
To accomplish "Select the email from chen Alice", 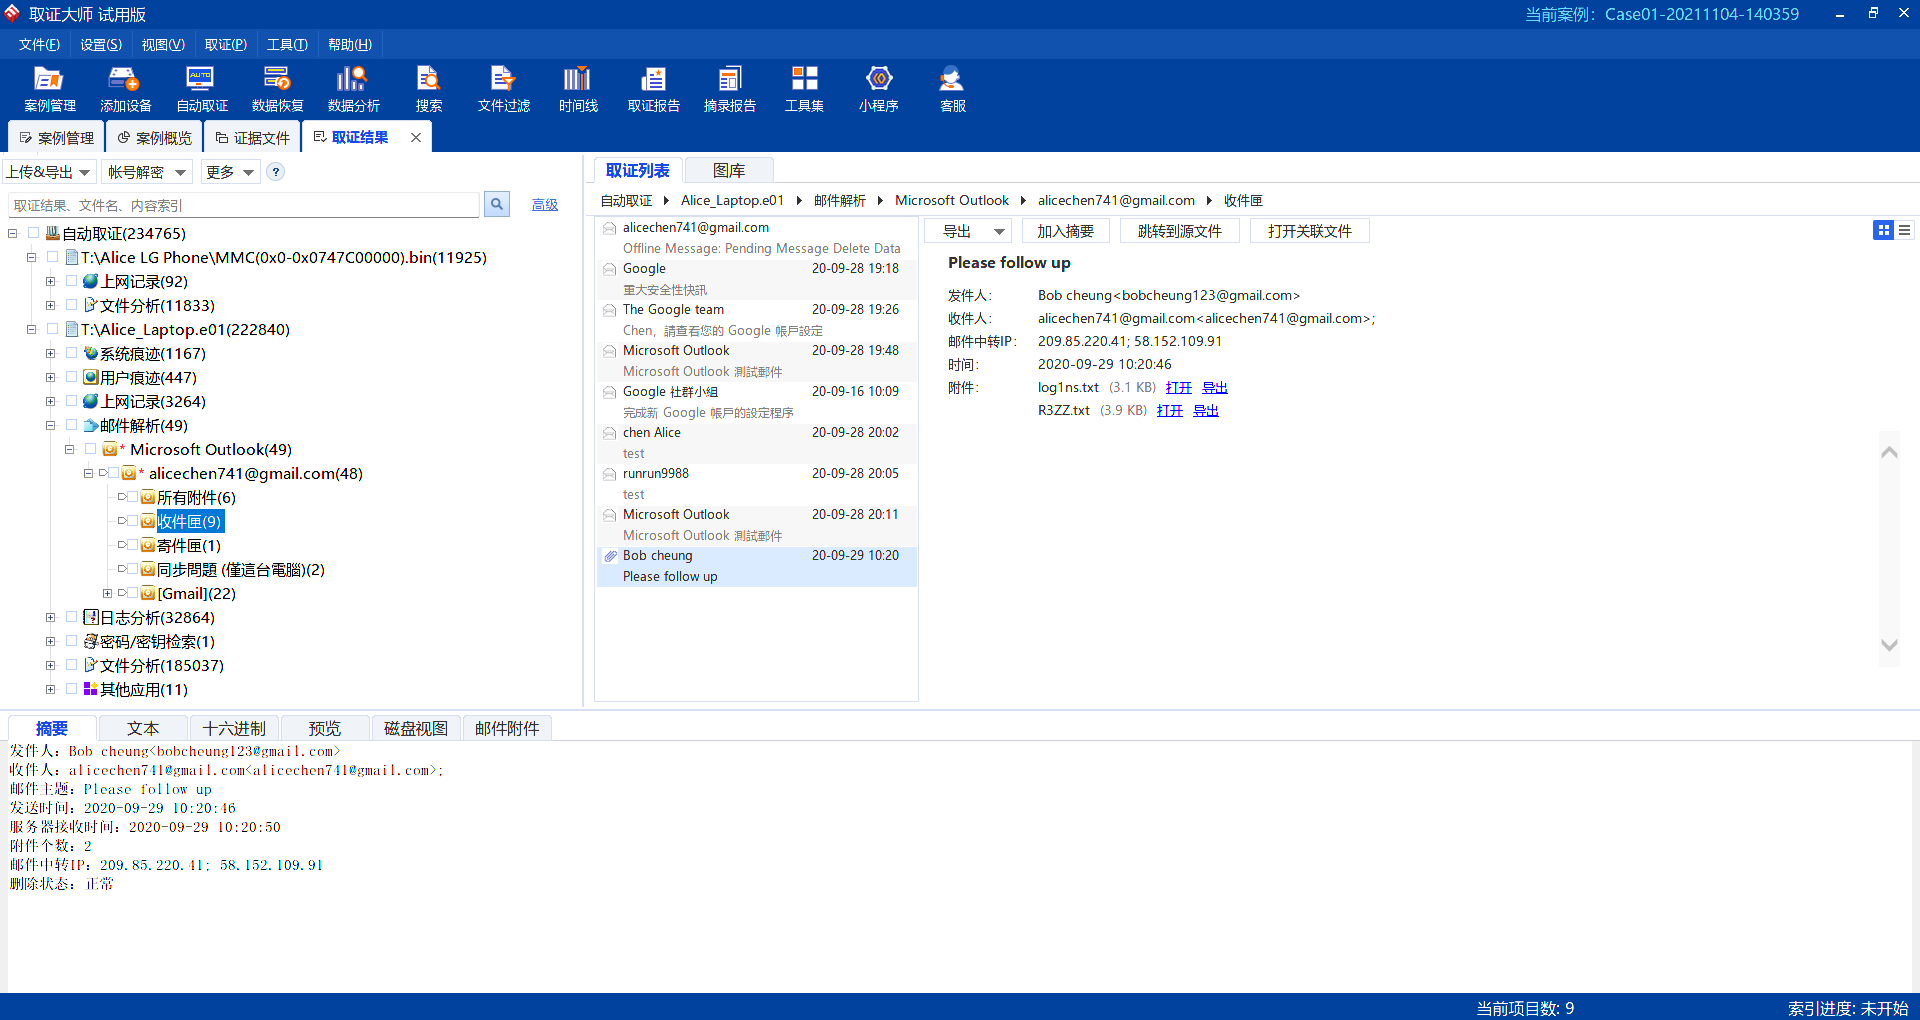I will (757, 443).
